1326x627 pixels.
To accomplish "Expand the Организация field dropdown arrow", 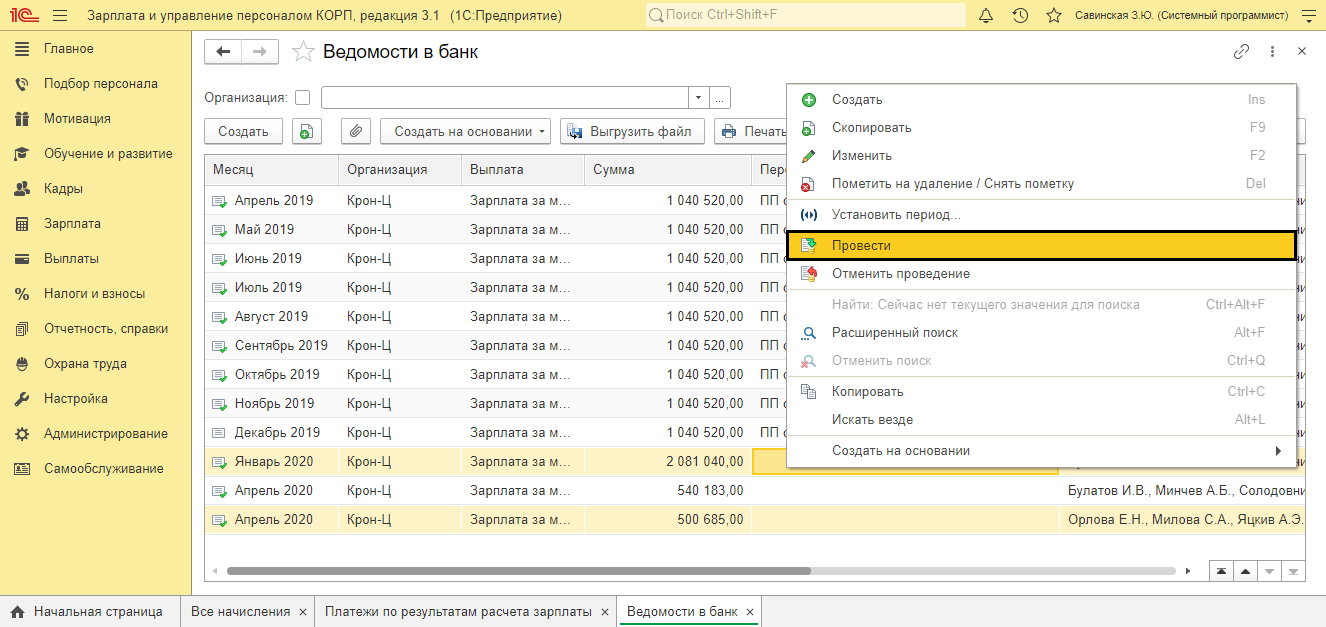I will [x=698, y=98].
